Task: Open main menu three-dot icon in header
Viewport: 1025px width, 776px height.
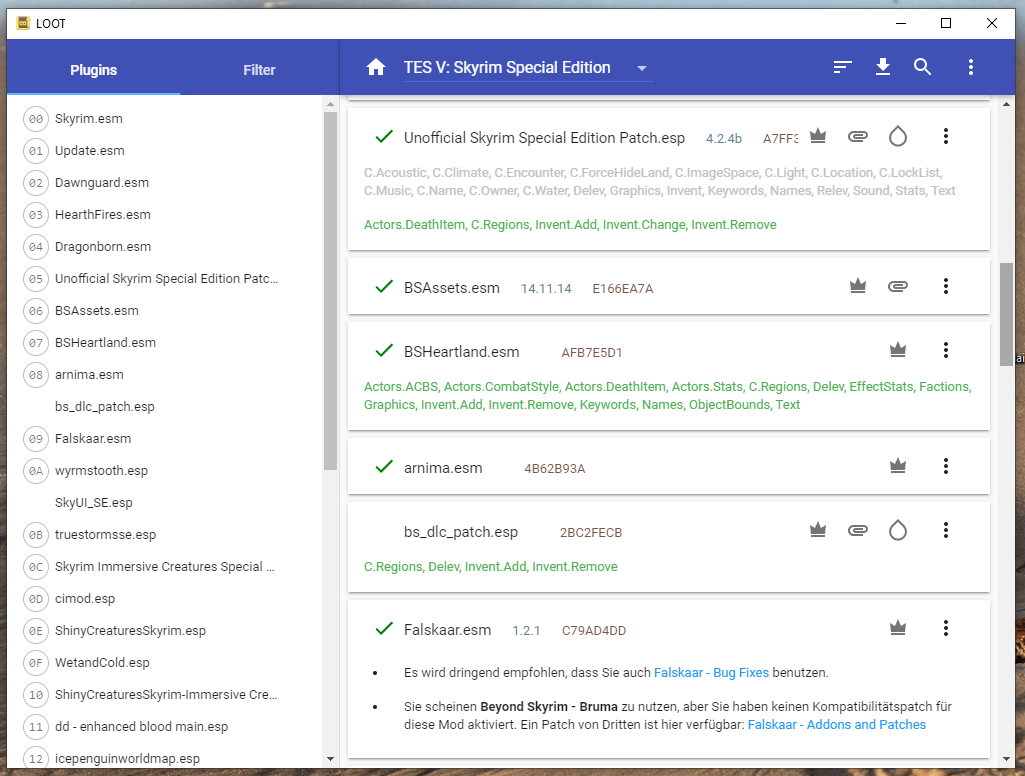Action: [x=970, y=67]
